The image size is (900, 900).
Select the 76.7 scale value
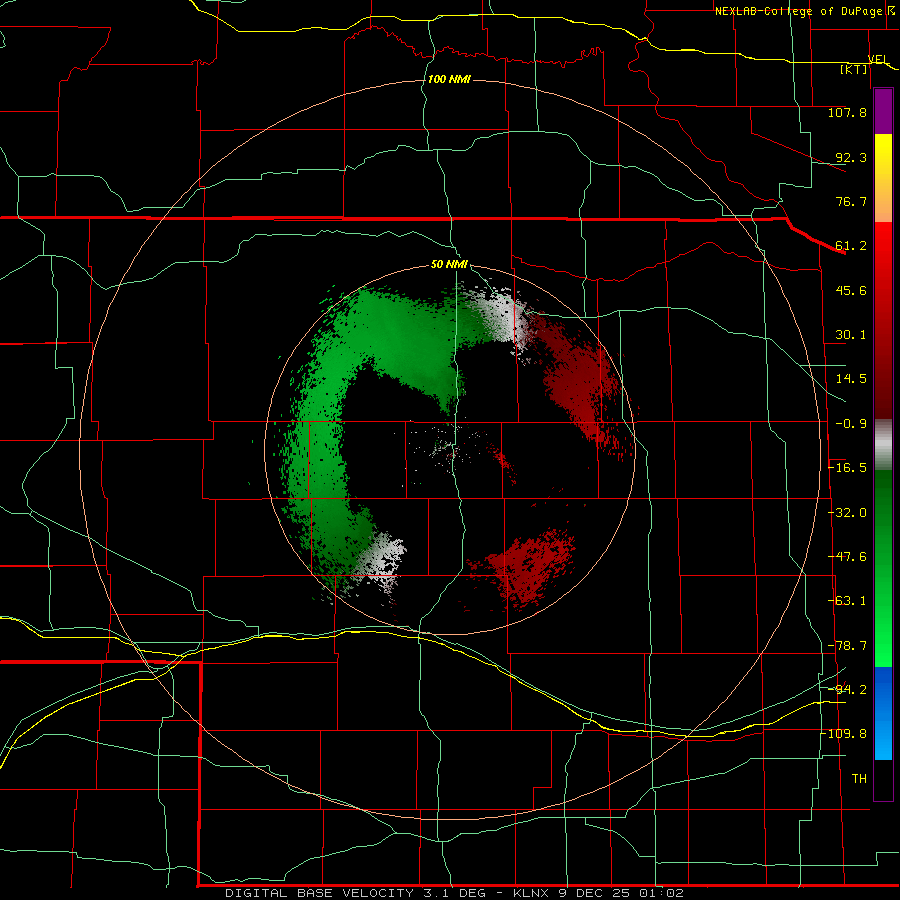tap(851, 201)
